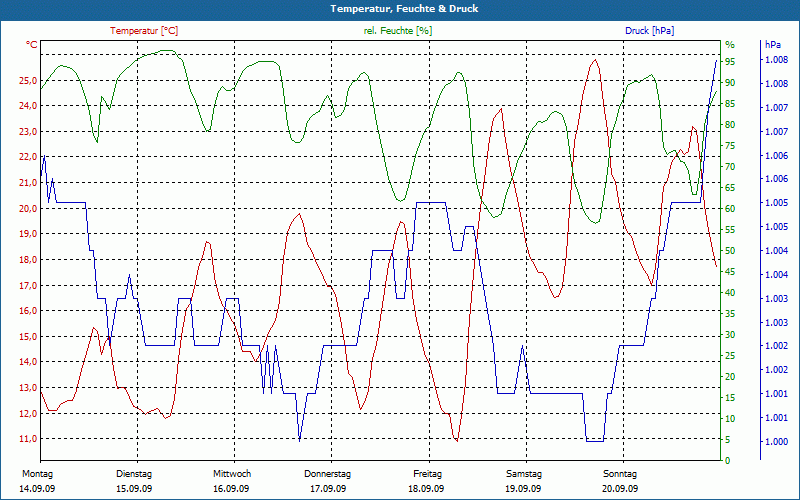Viewport: 800px width, 500px height.
Task: Click the 'Sonntag' day label
Action: 620,474
